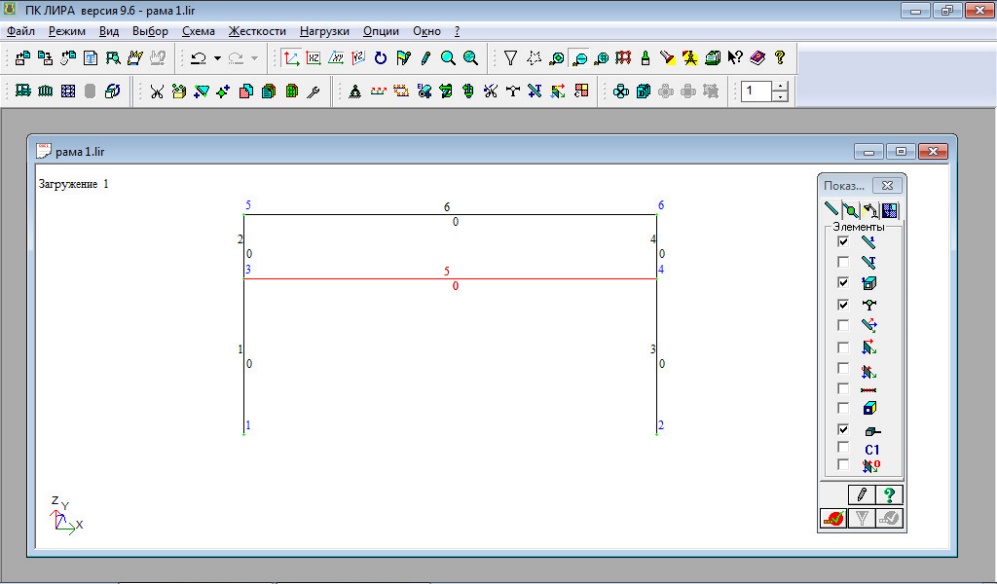This screenshot has height=584, width=997.
Task: Click the arrow with question mark help icon
Action: click(x=735, y=58)
